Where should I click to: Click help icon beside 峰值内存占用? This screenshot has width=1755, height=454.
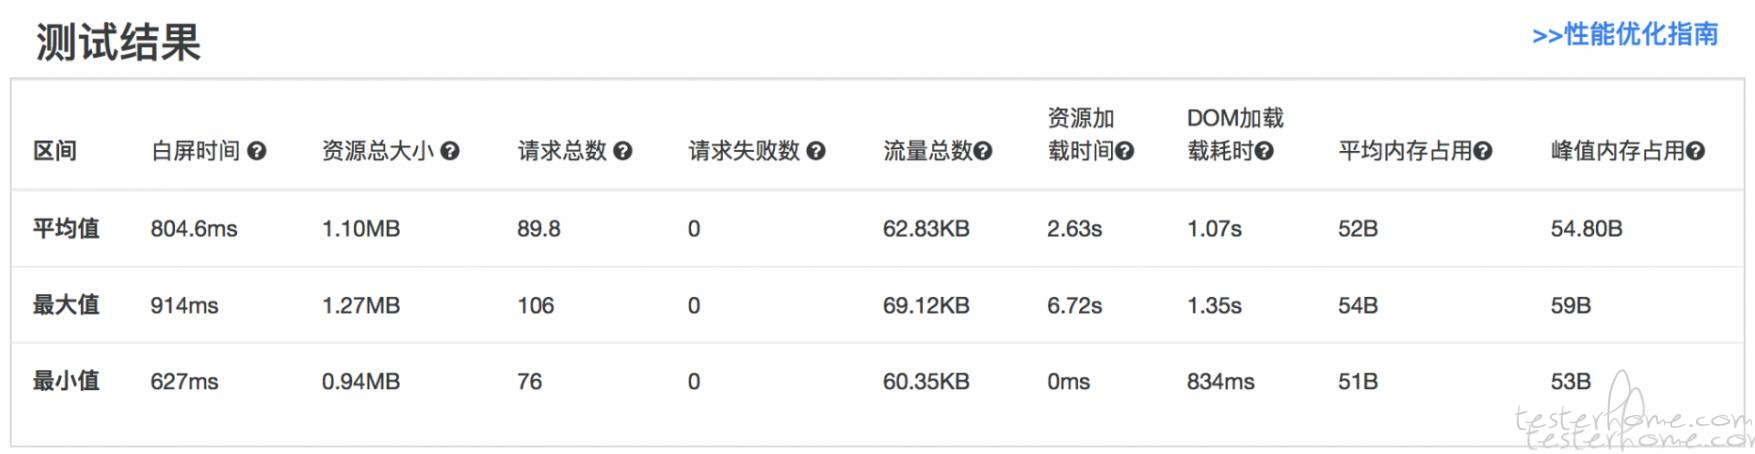coord(1695,151)
